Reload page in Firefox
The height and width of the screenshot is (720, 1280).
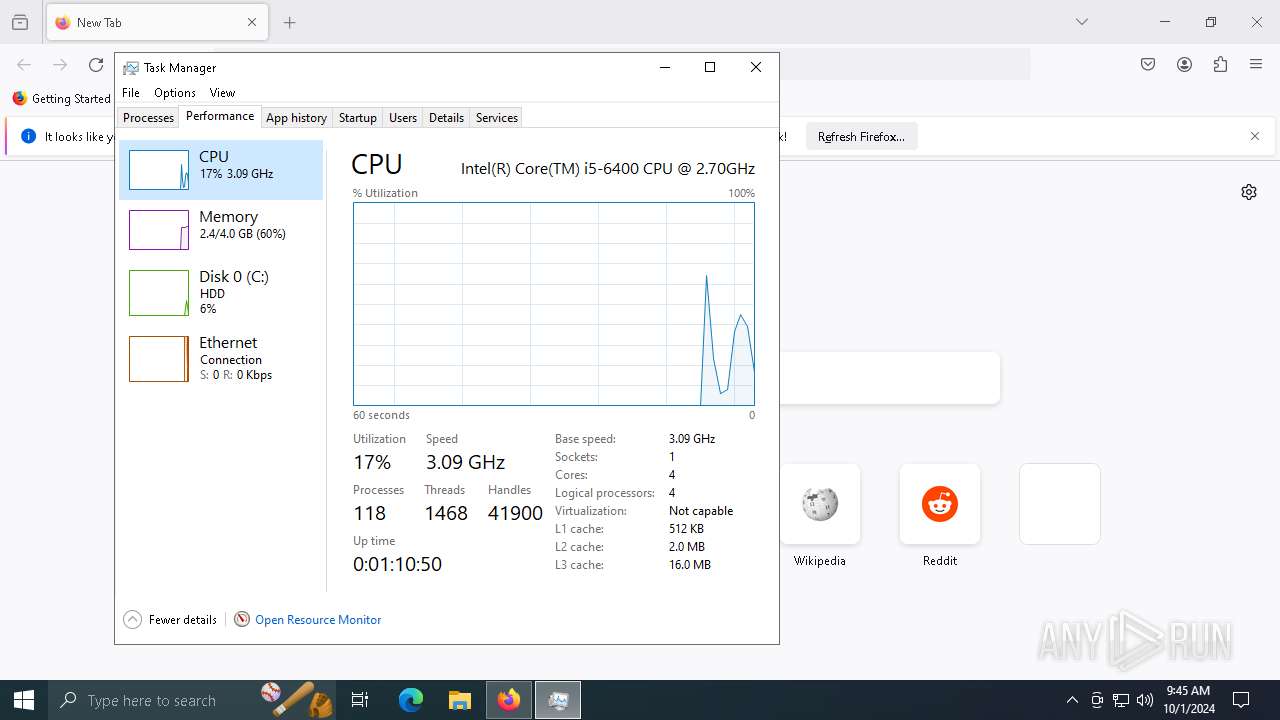pos(96,64)
